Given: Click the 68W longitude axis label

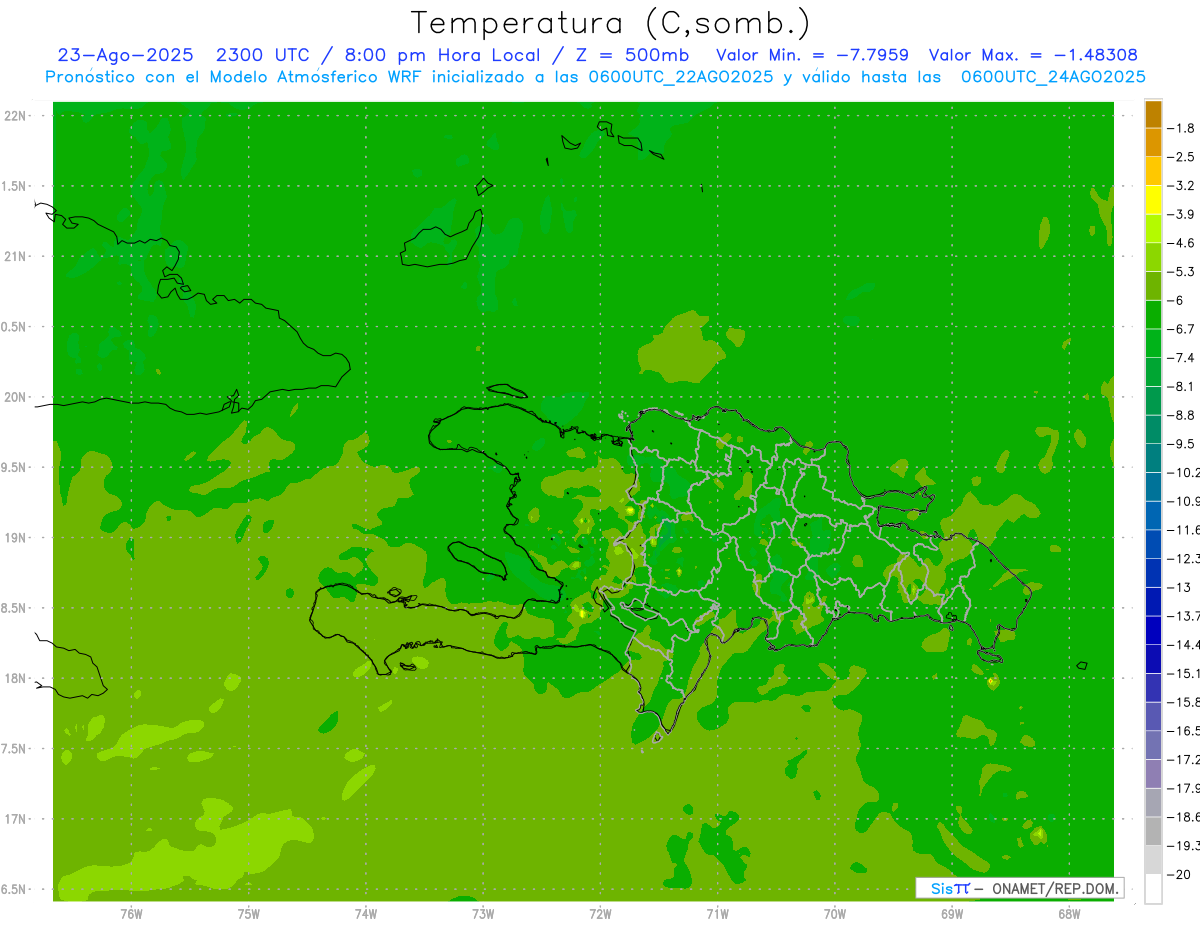Looking at the screenshot, I should click(x=1069, y=913).
